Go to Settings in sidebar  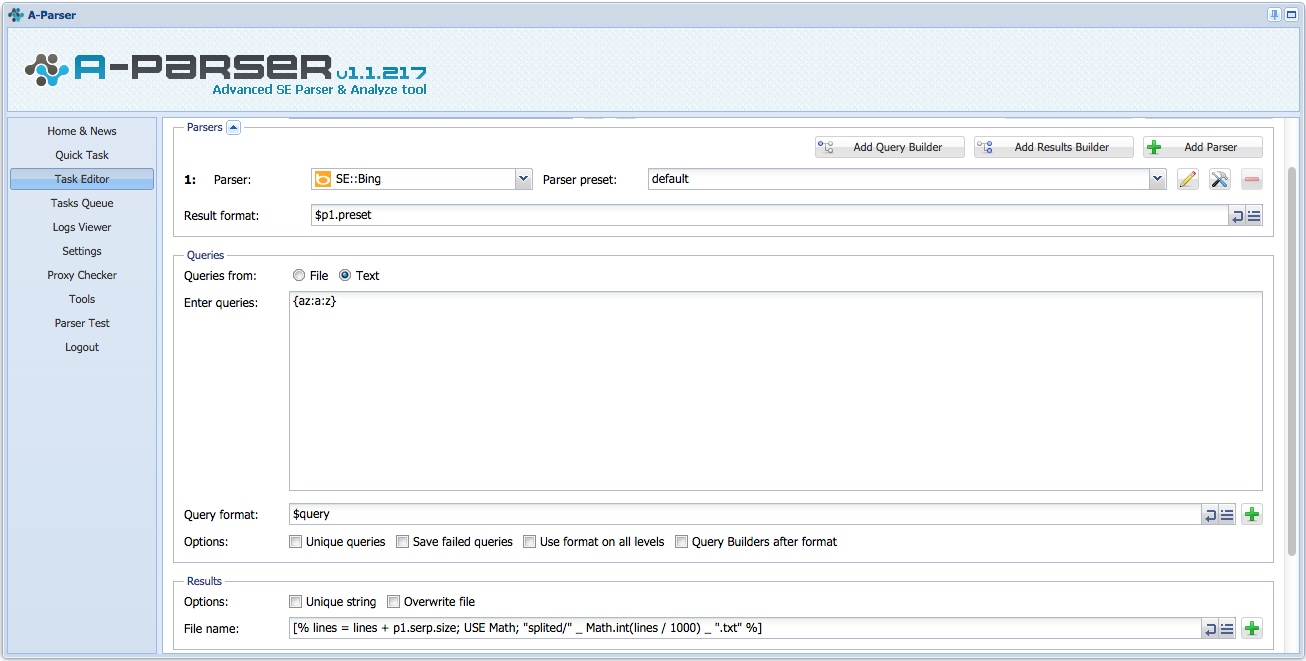click(x=82, y=251)
